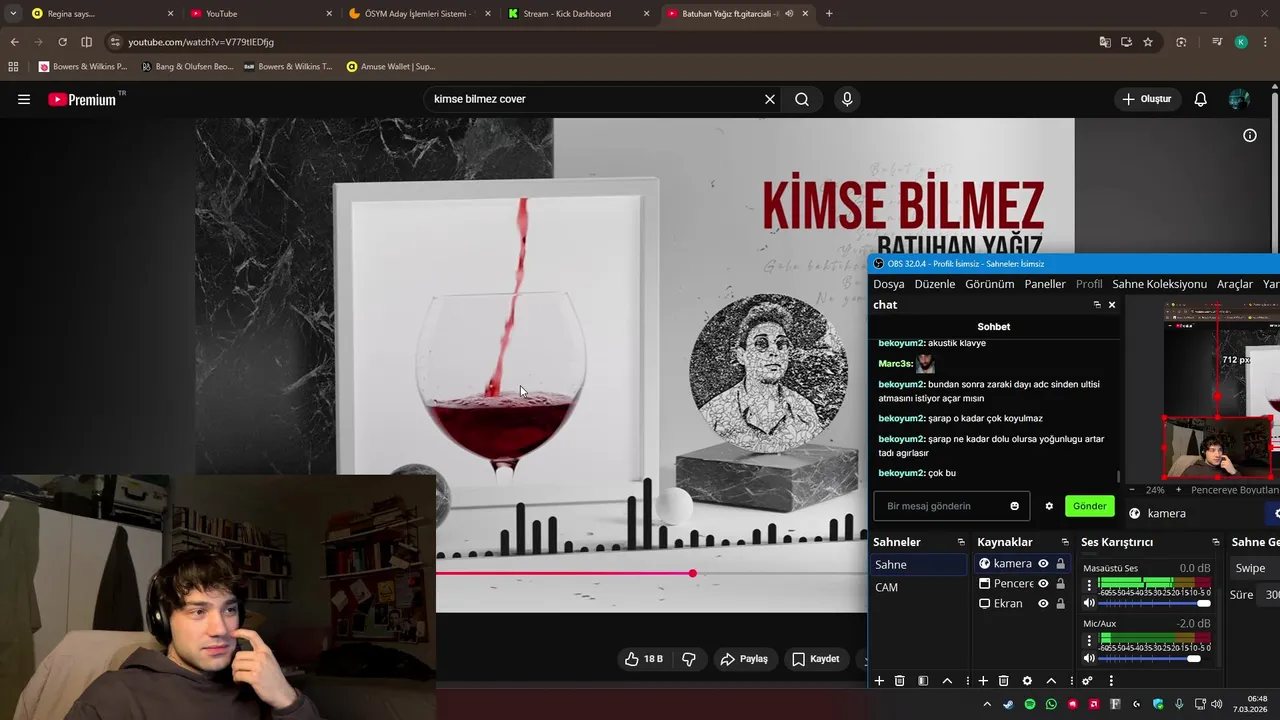Undock the chat panel
This screenshot has width=1280, height=720.
point(1097,305)
